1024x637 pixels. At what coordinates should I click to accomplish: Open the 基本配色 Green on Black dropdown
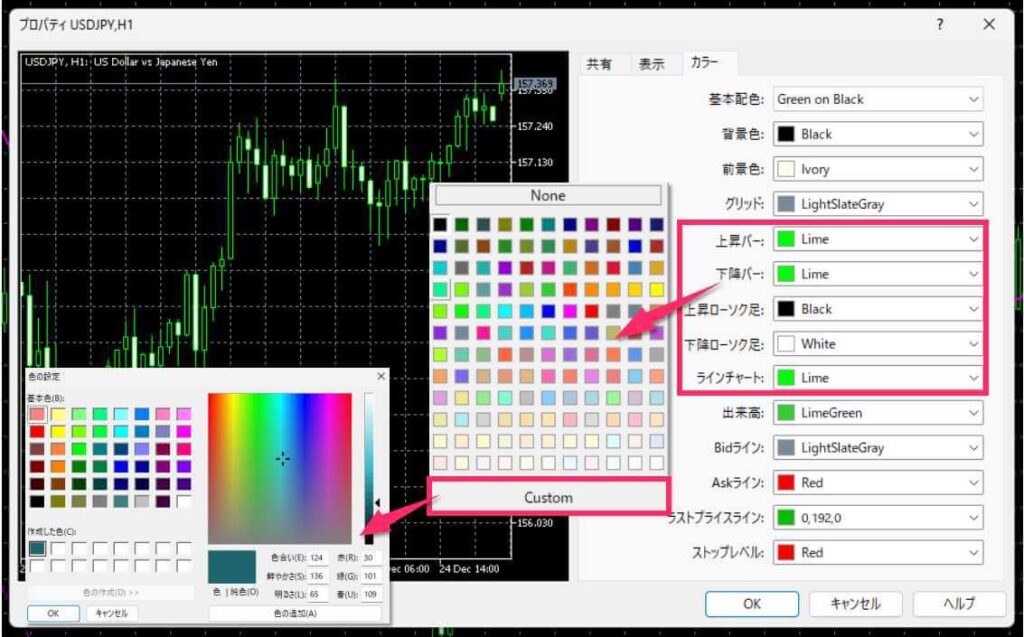(x=876, y=99)
